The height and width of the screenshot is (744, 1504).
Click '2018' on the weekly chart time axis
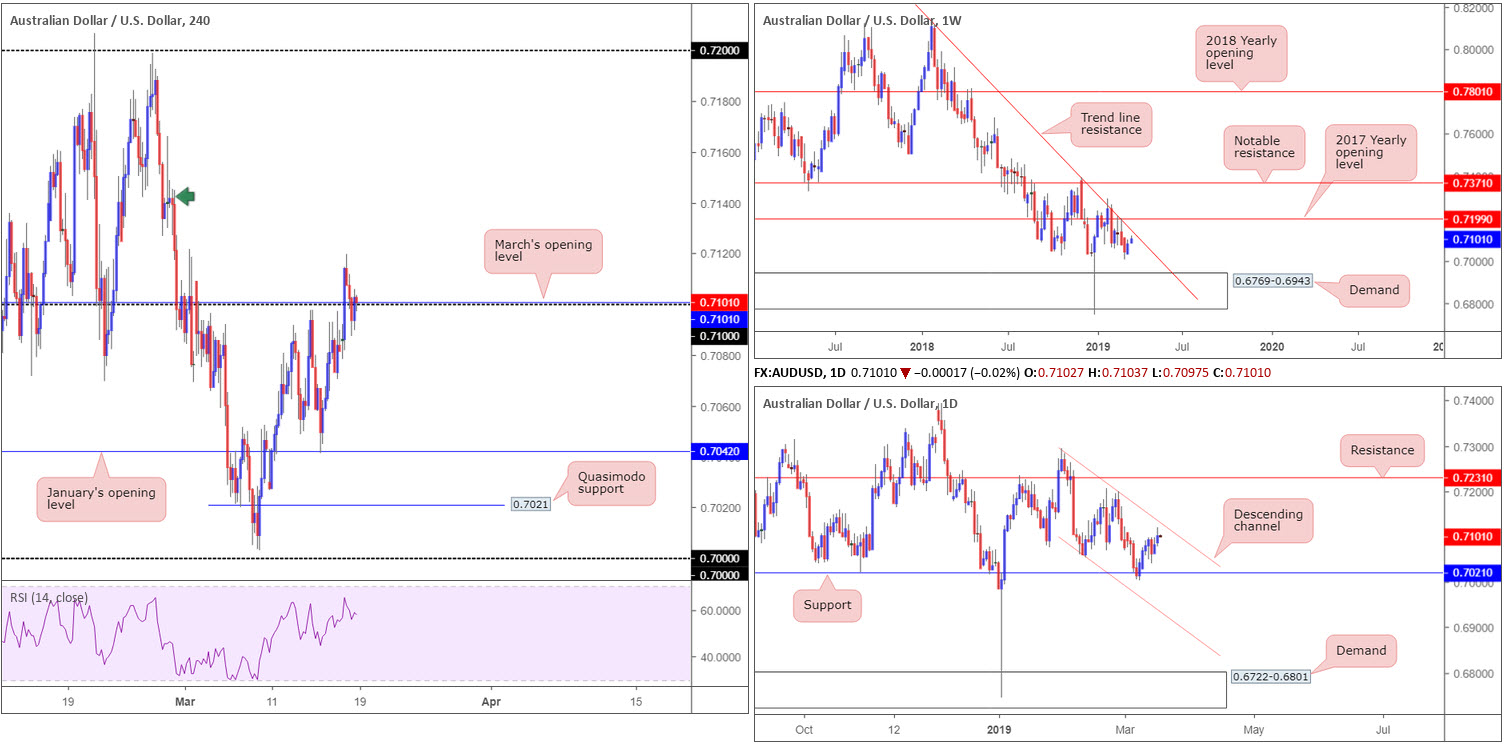922,346
